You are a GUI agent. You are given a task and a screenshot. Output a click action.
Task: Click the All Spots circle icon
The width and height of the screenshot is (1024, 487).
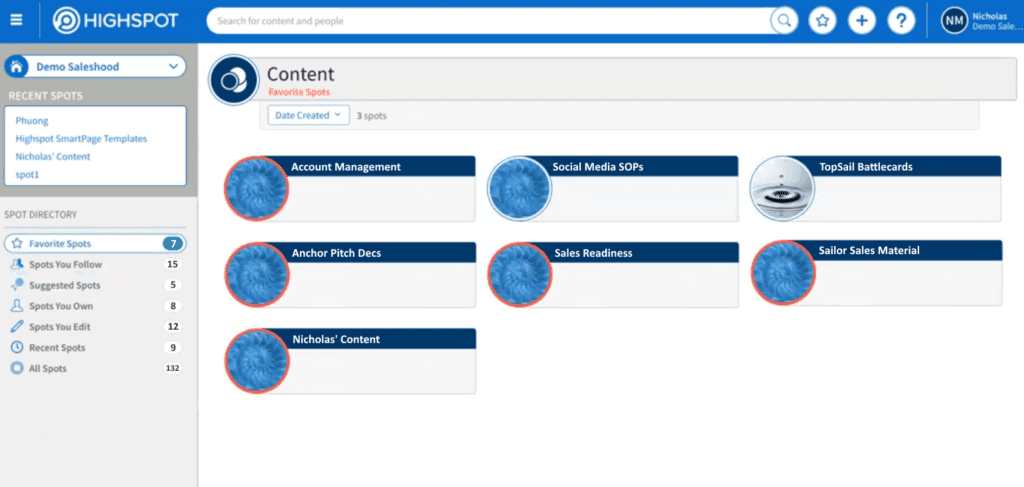click(x=17, y=368)
